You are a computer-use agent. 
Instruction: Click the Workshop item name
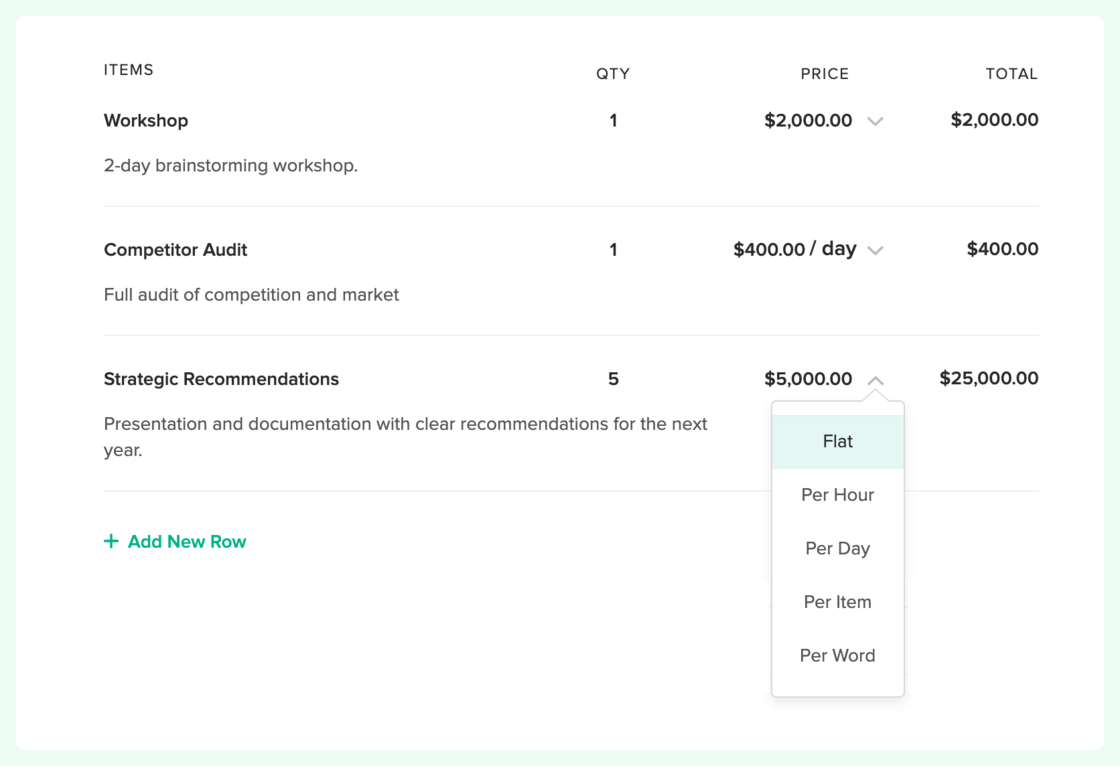[x=146, y=120]
